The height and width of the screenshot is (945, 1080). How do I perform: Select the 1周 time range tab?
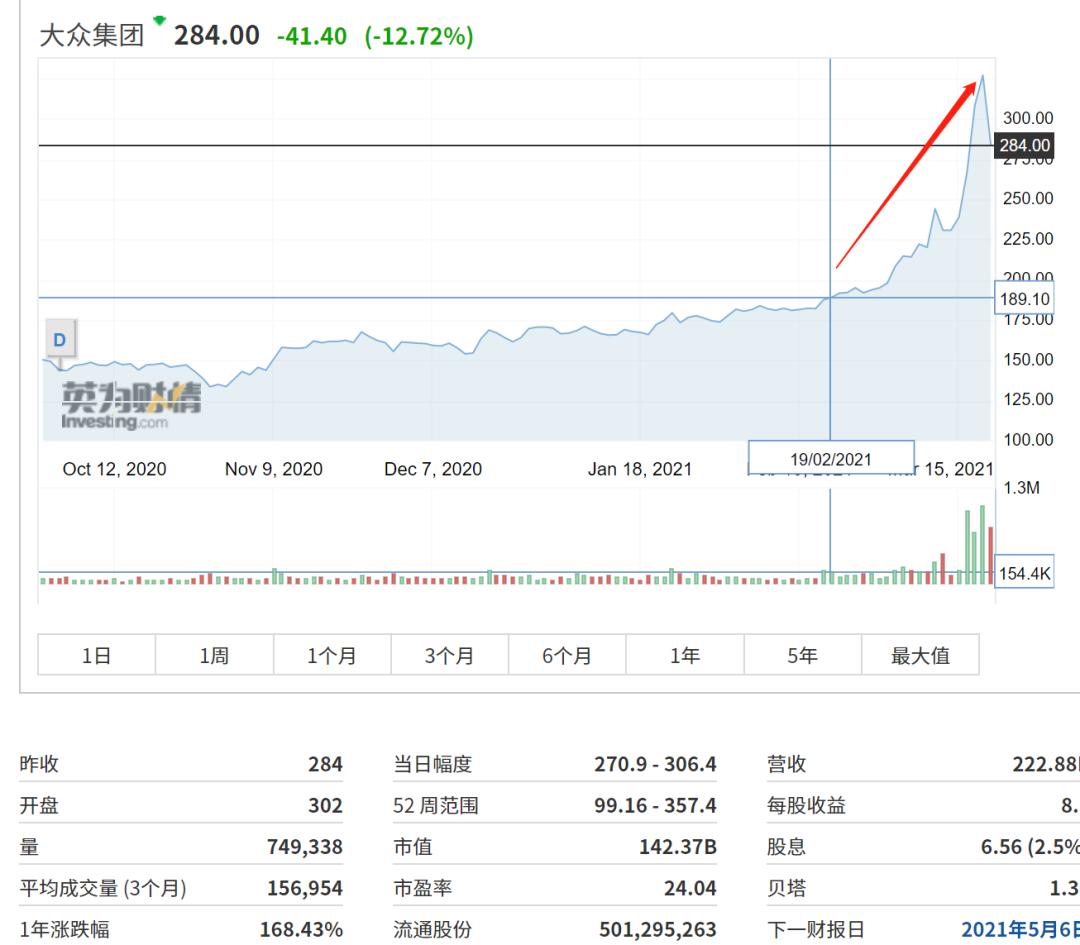(214, 655)
